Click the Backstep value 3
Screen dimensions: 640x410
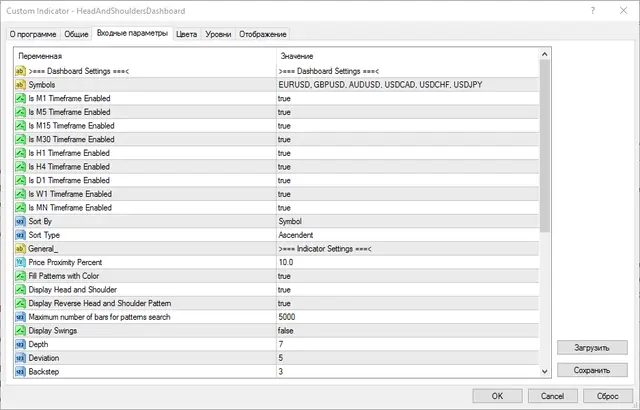281,372
